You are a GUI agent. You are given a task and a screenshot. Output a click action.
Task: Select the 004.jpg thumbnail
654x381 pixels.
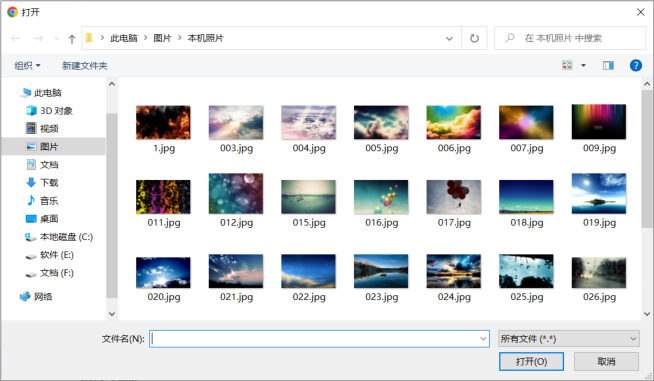(309, 122)
